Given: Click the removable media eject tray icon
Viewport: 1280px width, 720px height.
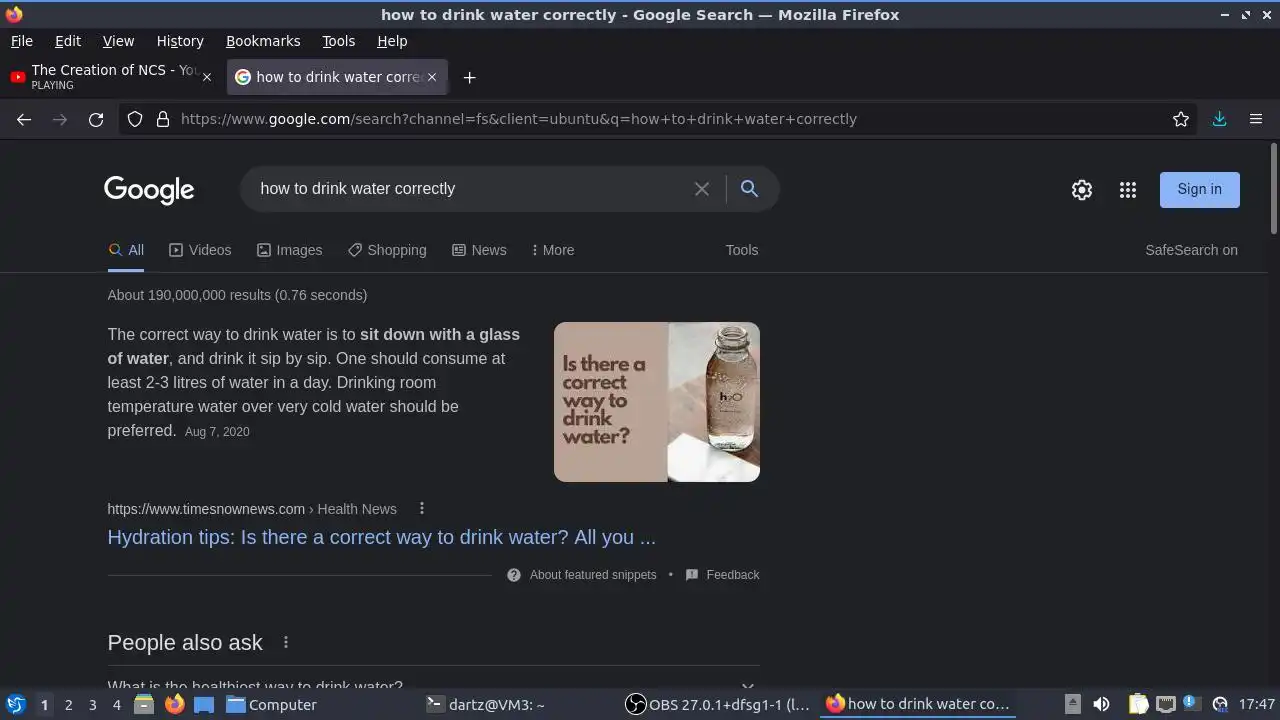Looking at the screenshot, I should pos(1072,704).
